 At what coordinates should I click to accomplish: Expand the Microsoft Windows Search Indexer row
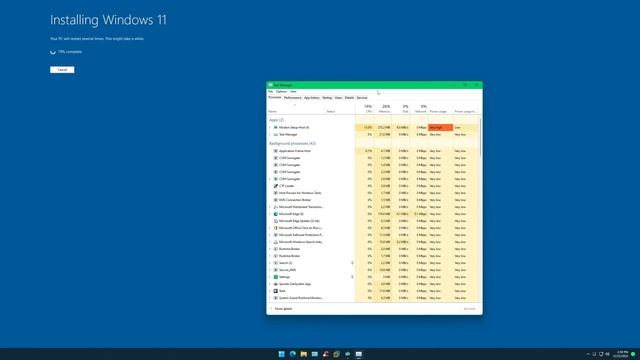tap(270, 242)
